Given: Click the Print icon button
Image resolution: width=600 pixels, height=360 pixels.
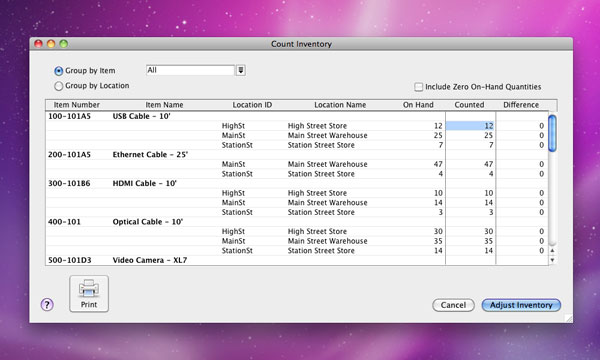Looking at the screenshot, I should tap(89, 293).
